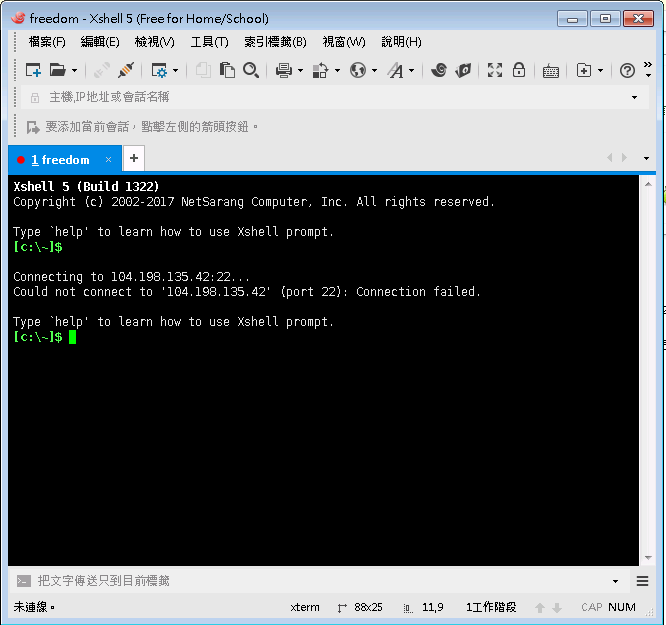Click the grayed-out Copy icon
Screen dimensions: 666x625
pyautogui.click(x=203, y=70)
